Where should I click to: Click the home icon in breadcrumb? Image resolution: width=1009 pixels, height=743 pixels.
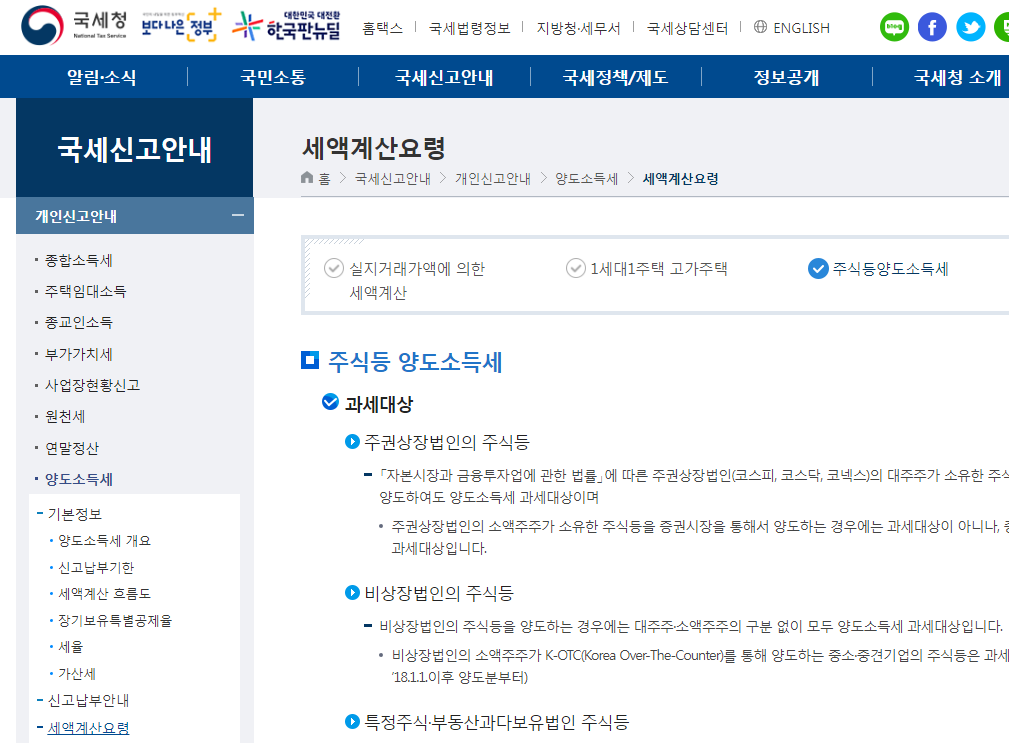[x=307, y=178]
